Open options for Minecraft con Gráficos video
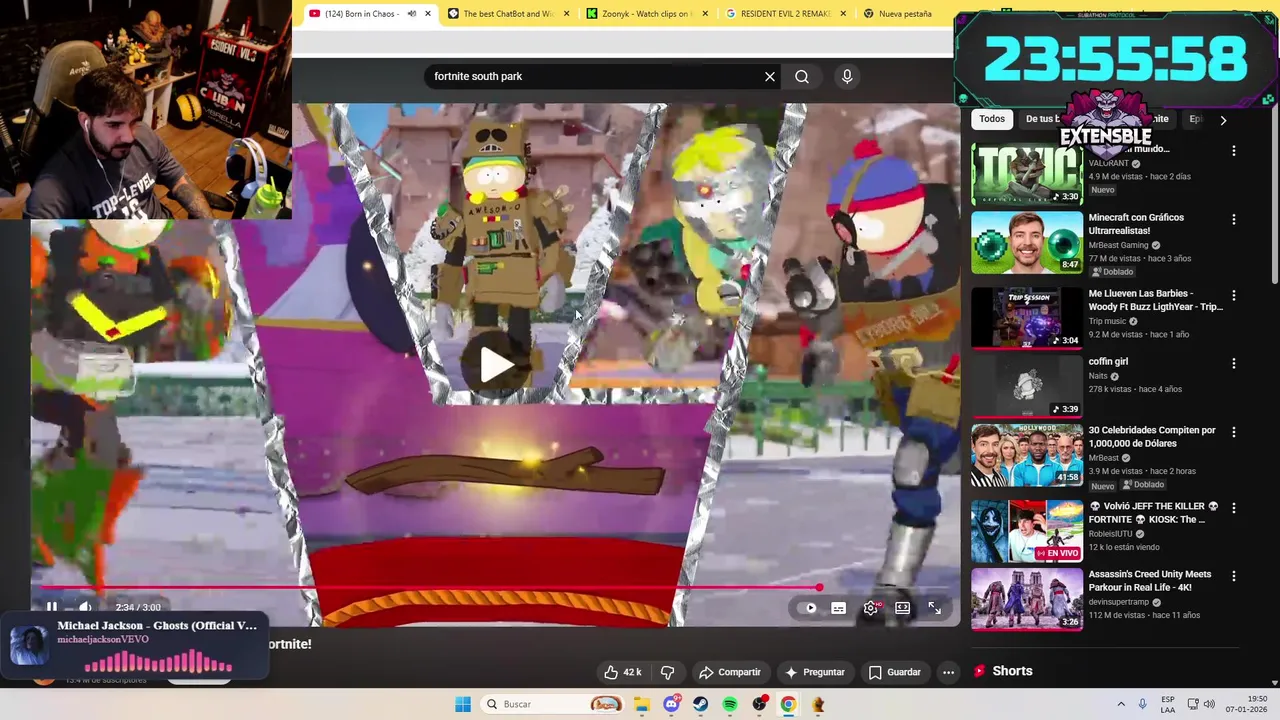Screen dimensions: 1280x720 1233,220
